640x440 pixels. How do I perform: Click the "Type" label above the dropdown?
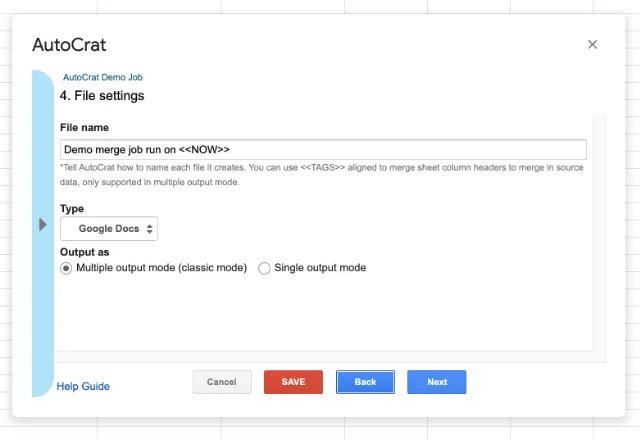pyautogui.click(x=72, y=209)
